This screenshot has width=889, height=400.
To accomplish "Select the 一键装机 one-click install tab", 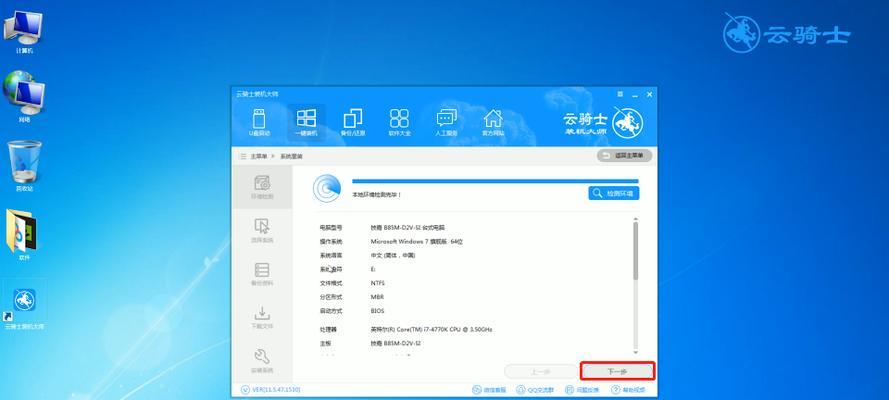I will (306, 123).
